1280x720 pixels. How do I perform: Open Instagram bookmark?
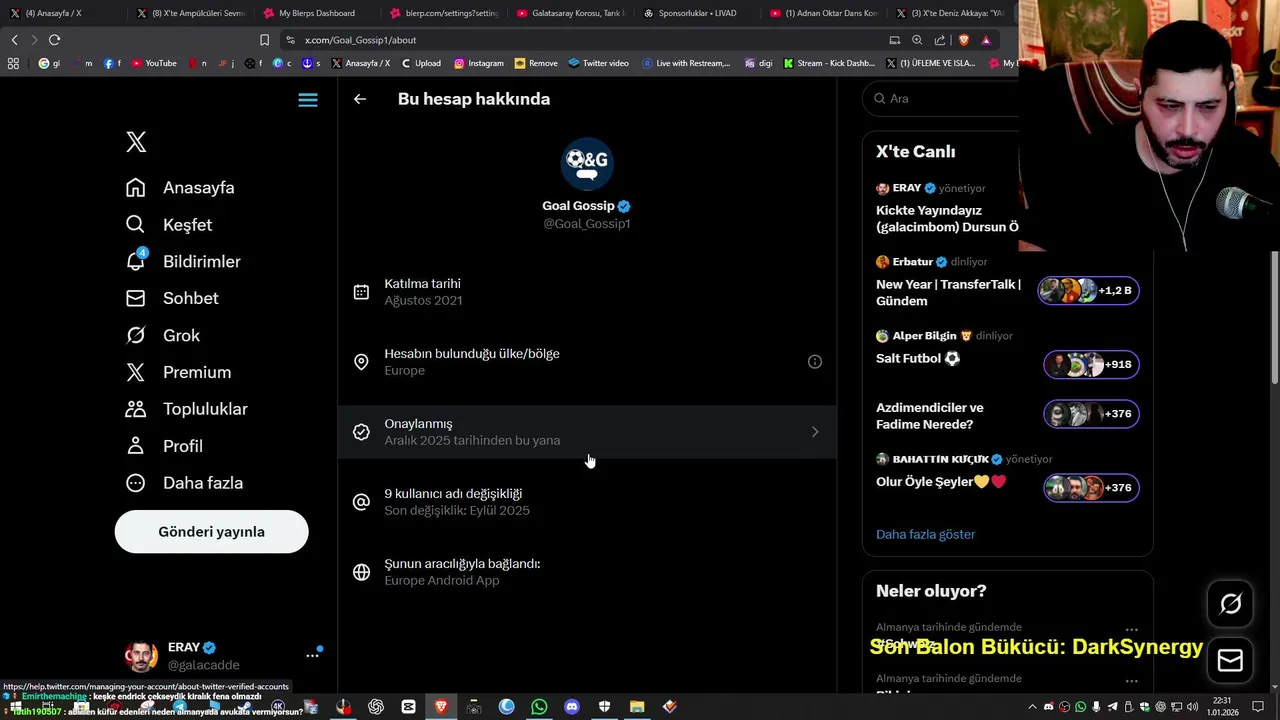(479, 63)
